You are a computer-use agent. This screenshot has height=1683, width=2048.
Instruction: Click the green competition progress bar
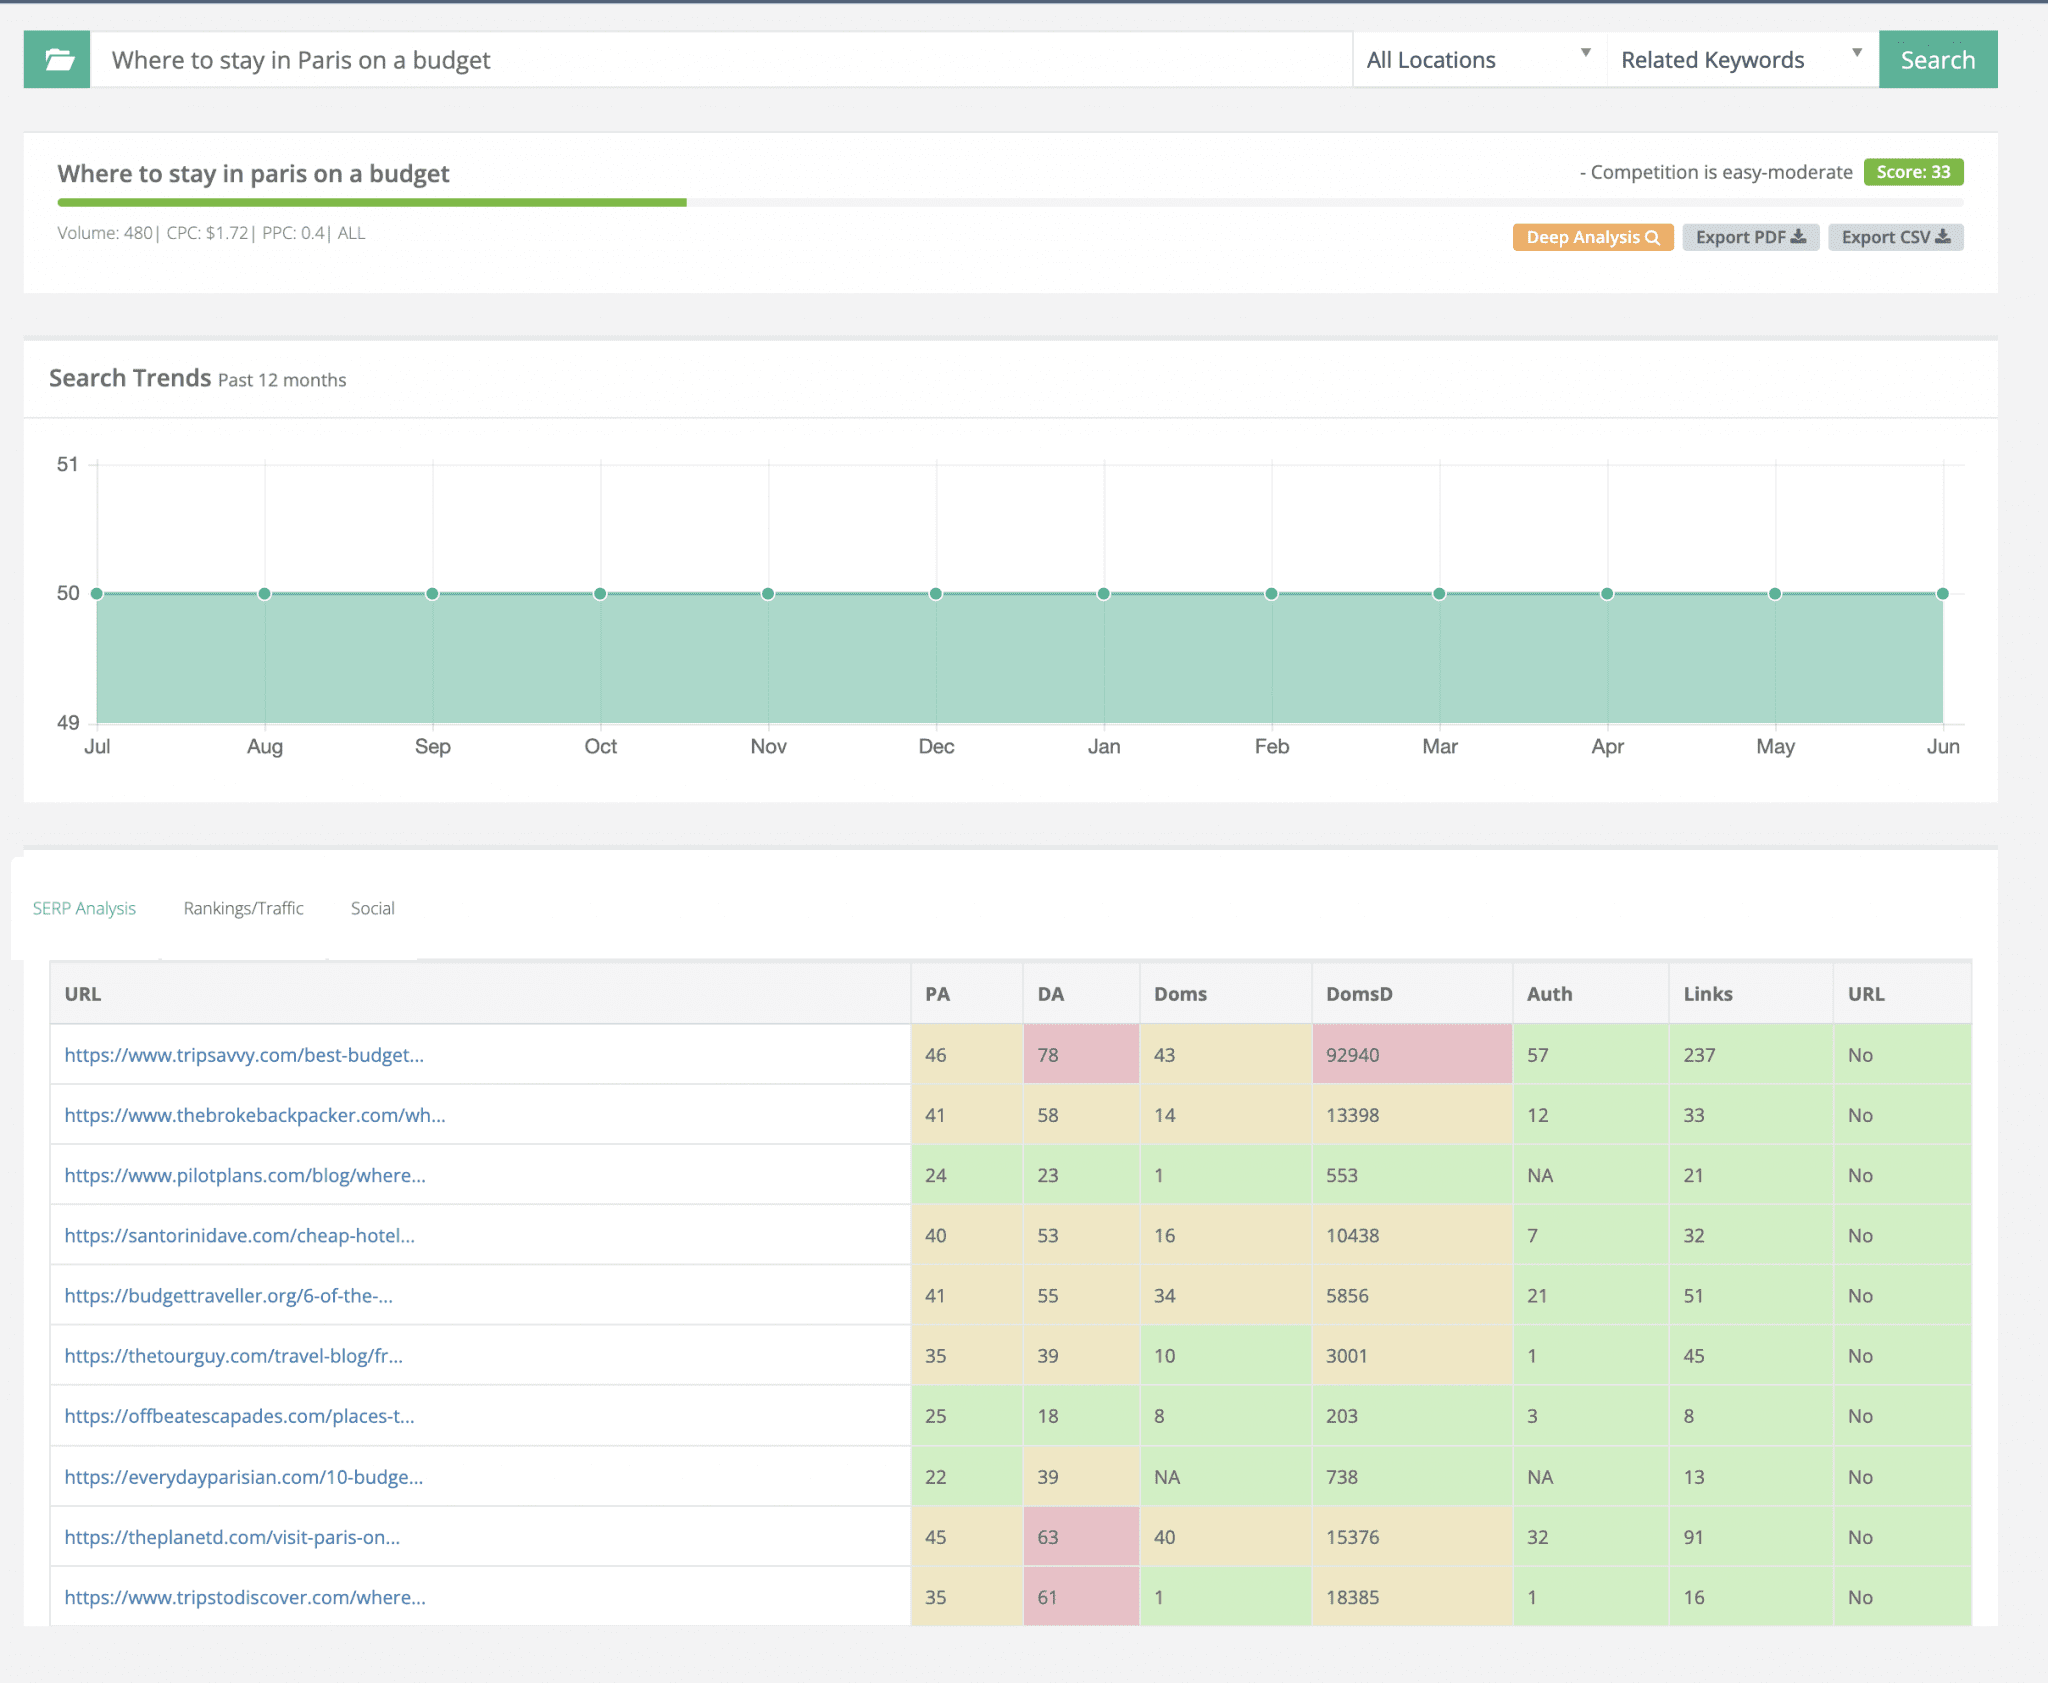372,202
